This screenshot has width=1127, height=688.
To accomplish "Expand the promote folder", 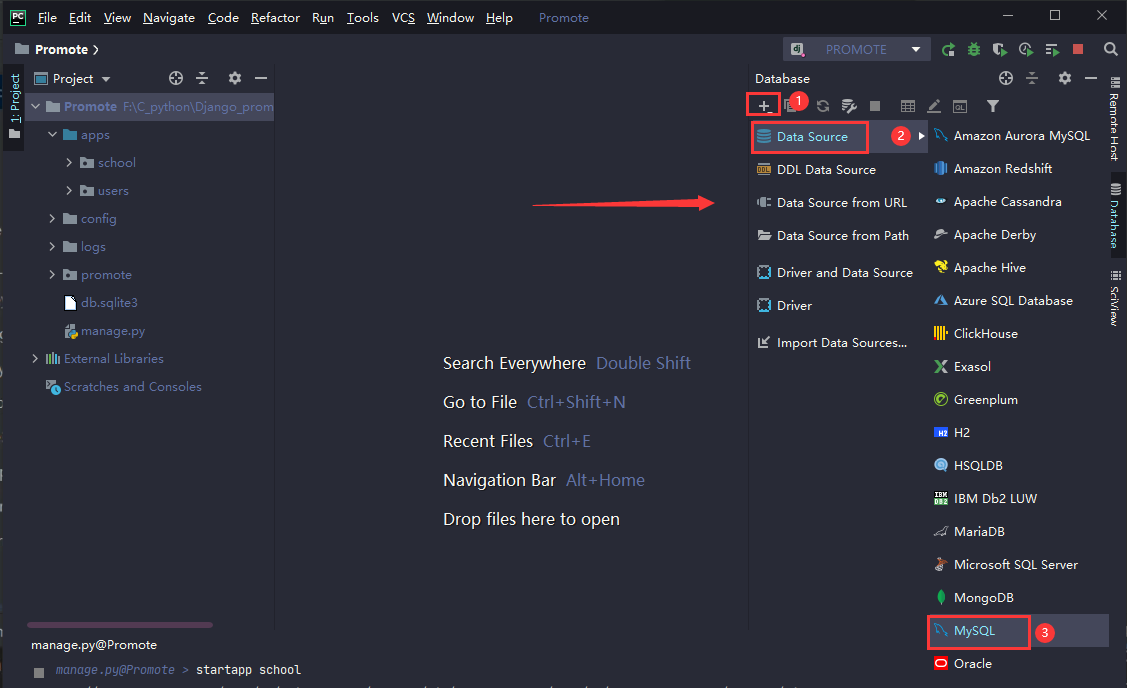I will 52,275.
